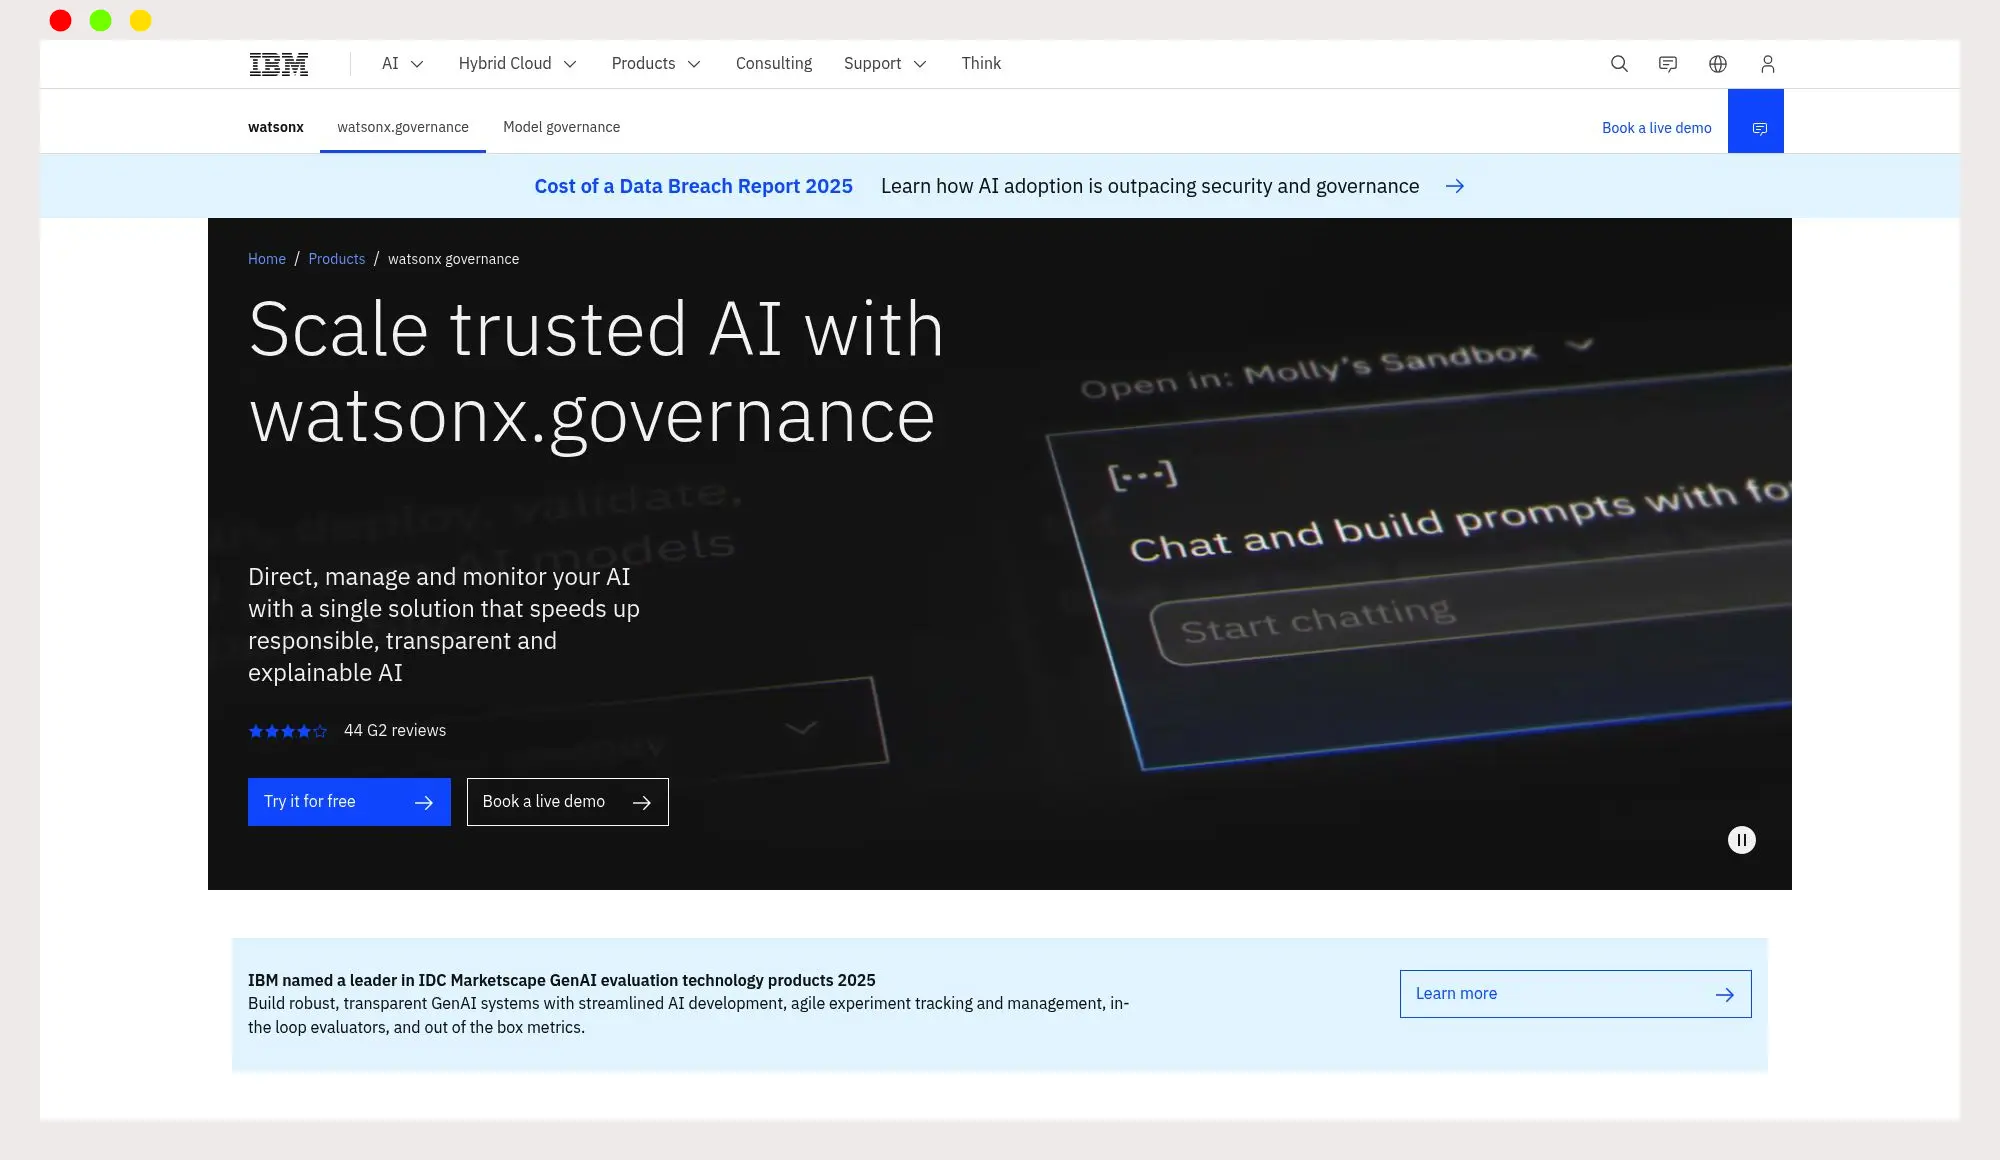Expand the Hybrid Cloud dropdown
The image size is (2000, 1160).
(x=517, y=64)
